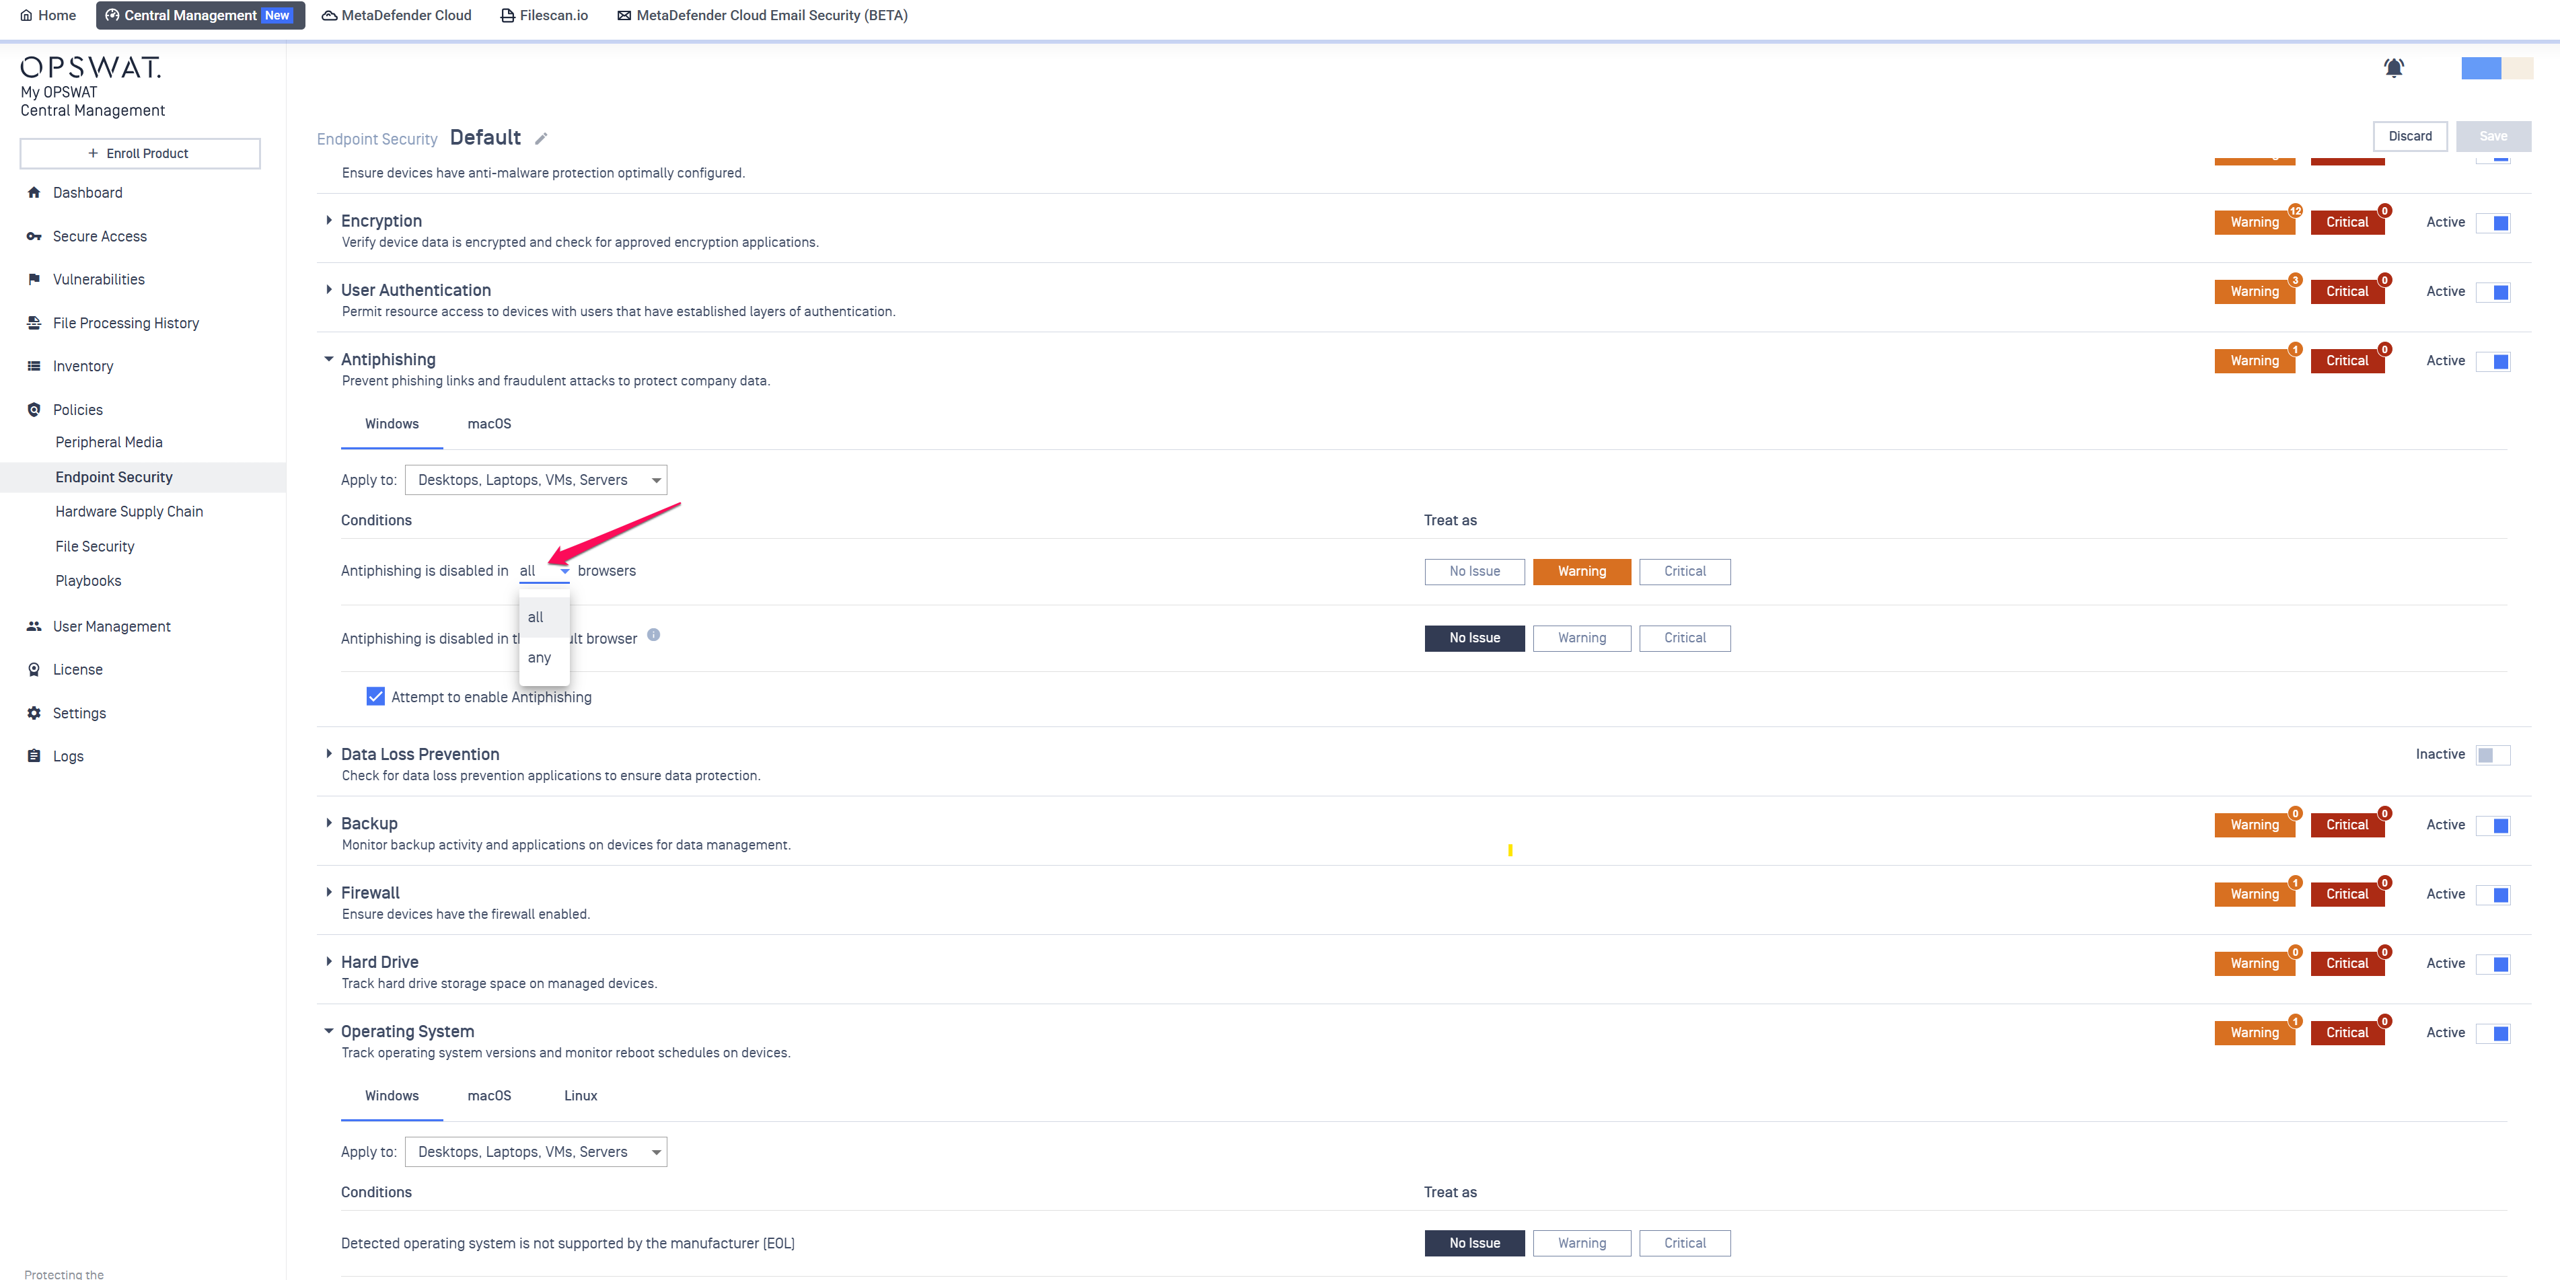Viewport: 2560px width, 1280px height.
Task: Choose 'any' from the browsers dropdown list
Action: 539,657
